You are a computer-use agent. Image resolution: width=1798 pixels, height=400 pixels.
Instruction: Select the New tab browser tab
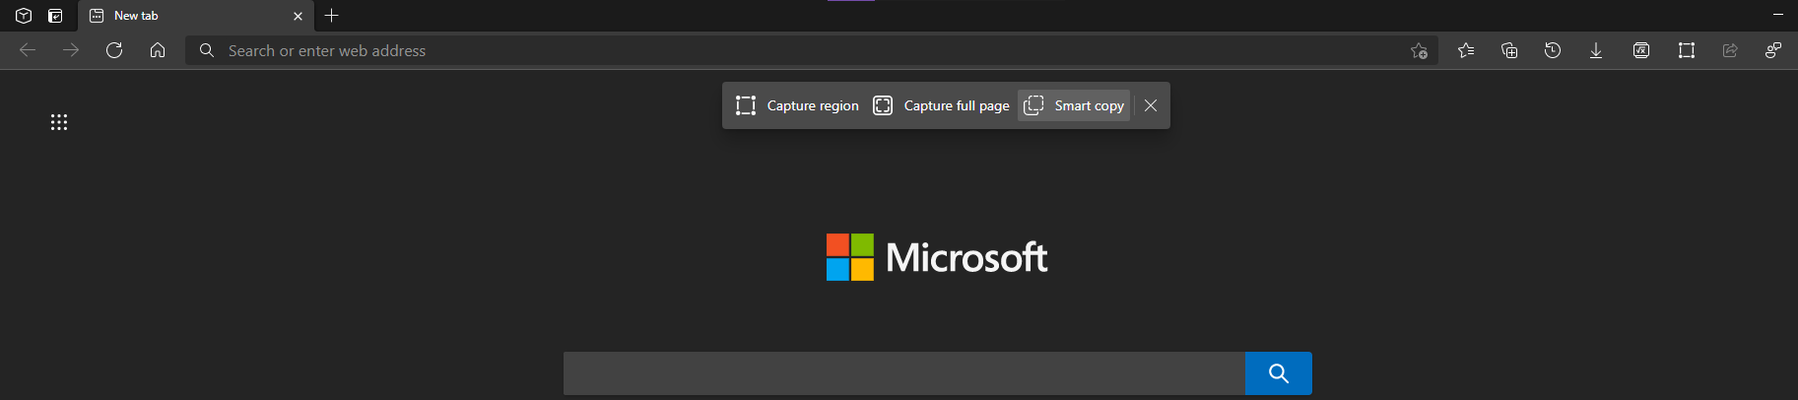195,15
